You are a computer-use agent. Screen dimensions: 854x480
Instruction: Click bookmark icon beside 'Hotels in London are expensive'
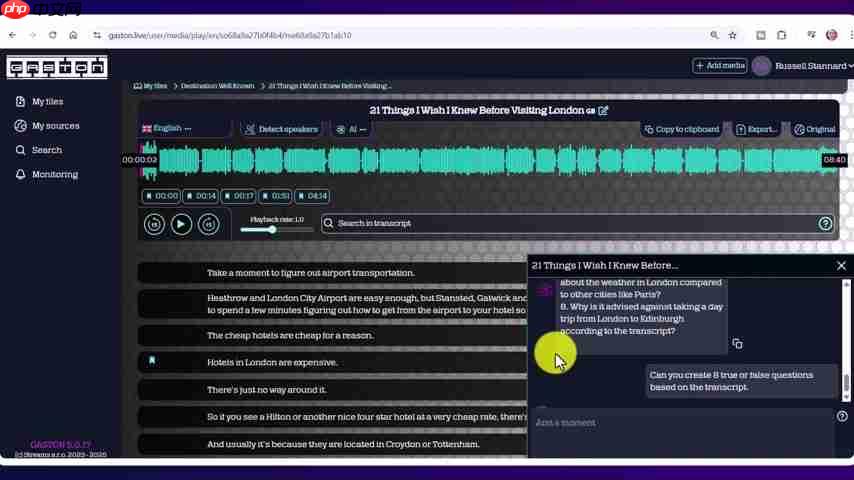coord(152,361)
